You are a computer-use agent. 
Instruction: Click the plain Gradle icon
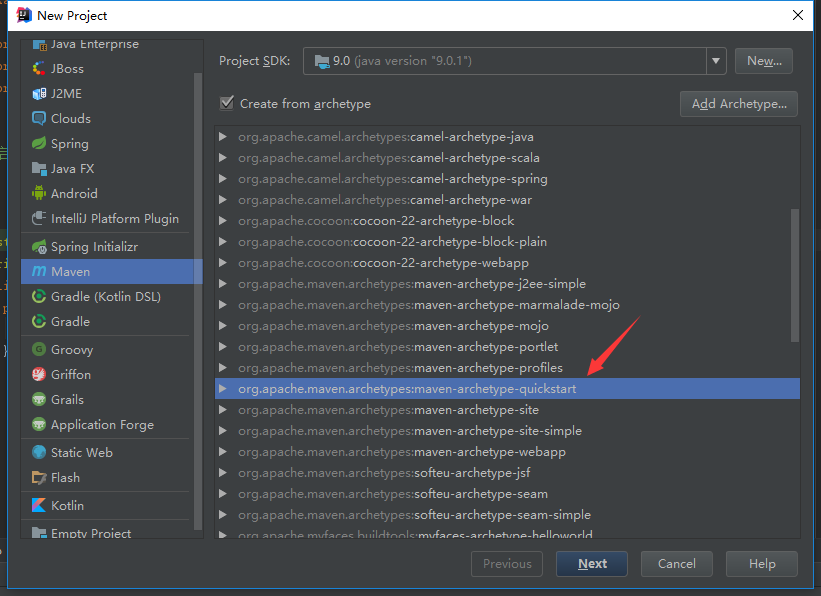[x=39, y=322]
